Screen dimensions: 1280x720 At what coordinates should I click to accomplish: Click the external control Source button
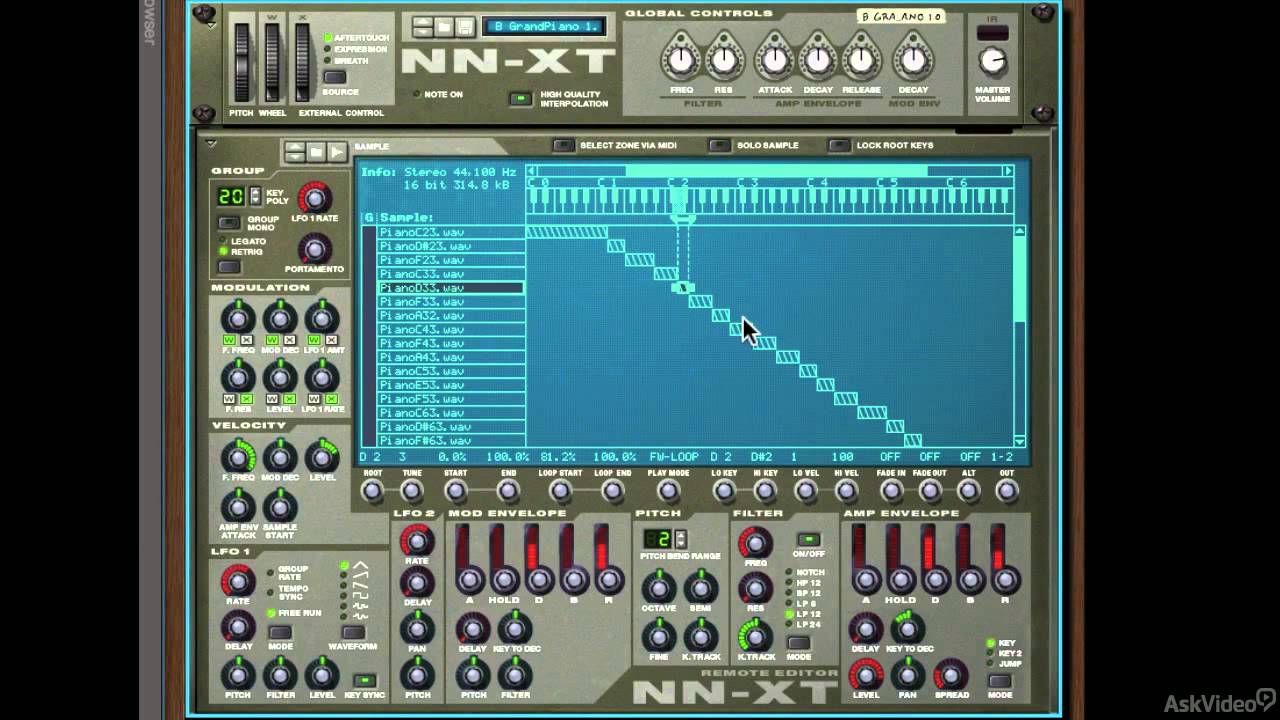click(334, 77)
